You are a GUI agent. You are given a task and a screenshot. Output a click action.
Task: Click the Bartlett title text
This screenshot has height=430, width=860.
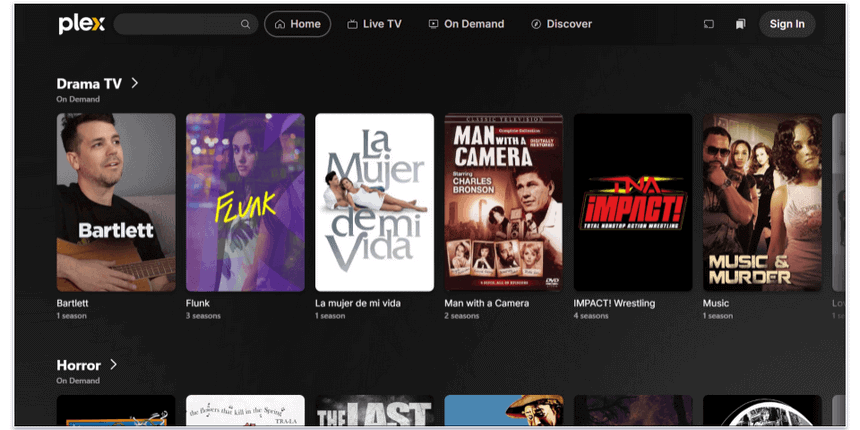coord(72,303)
